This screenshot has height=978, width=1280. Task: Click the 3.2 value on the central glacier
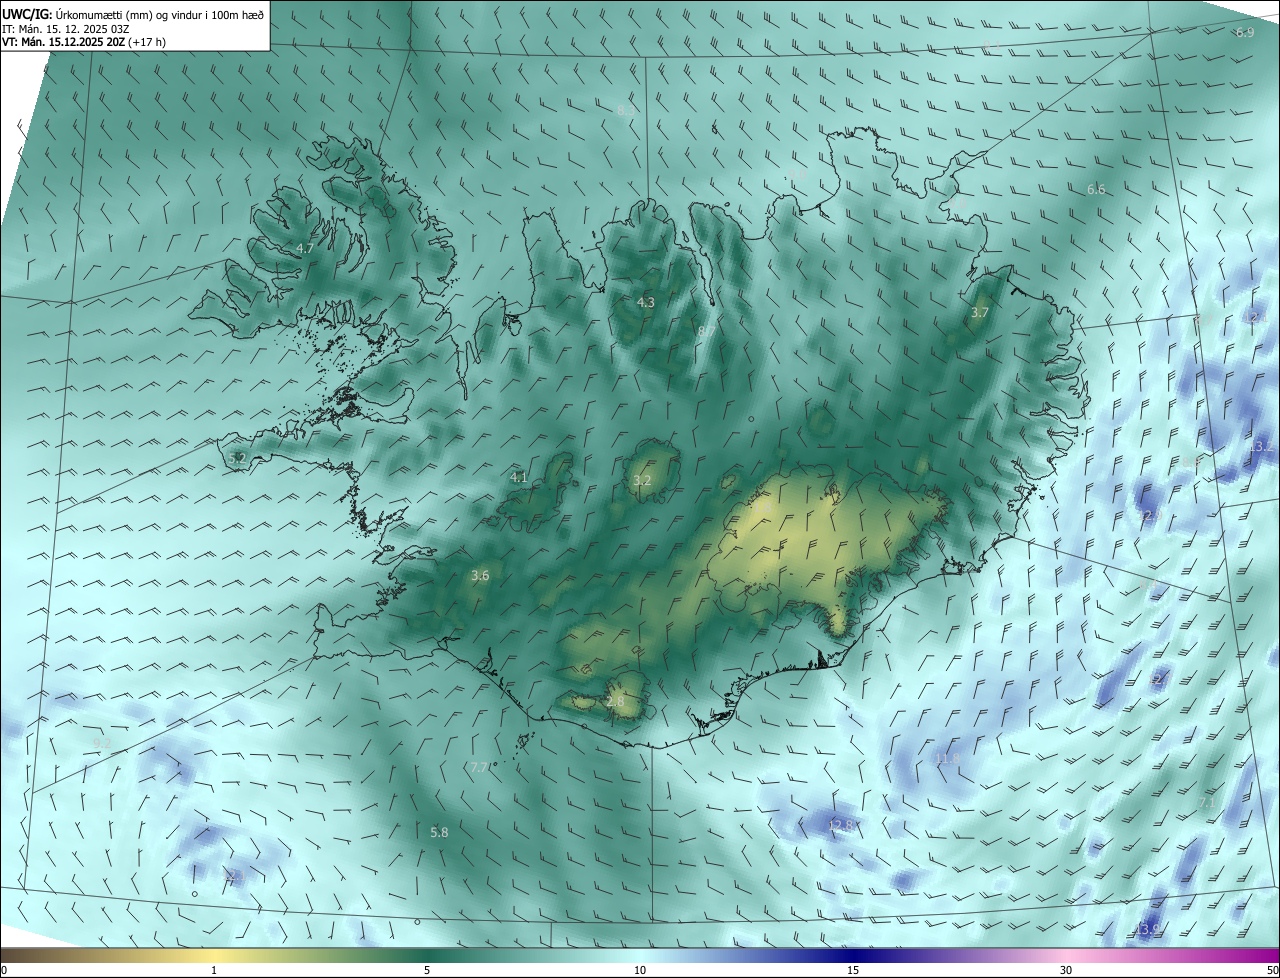tap(642, 481)
